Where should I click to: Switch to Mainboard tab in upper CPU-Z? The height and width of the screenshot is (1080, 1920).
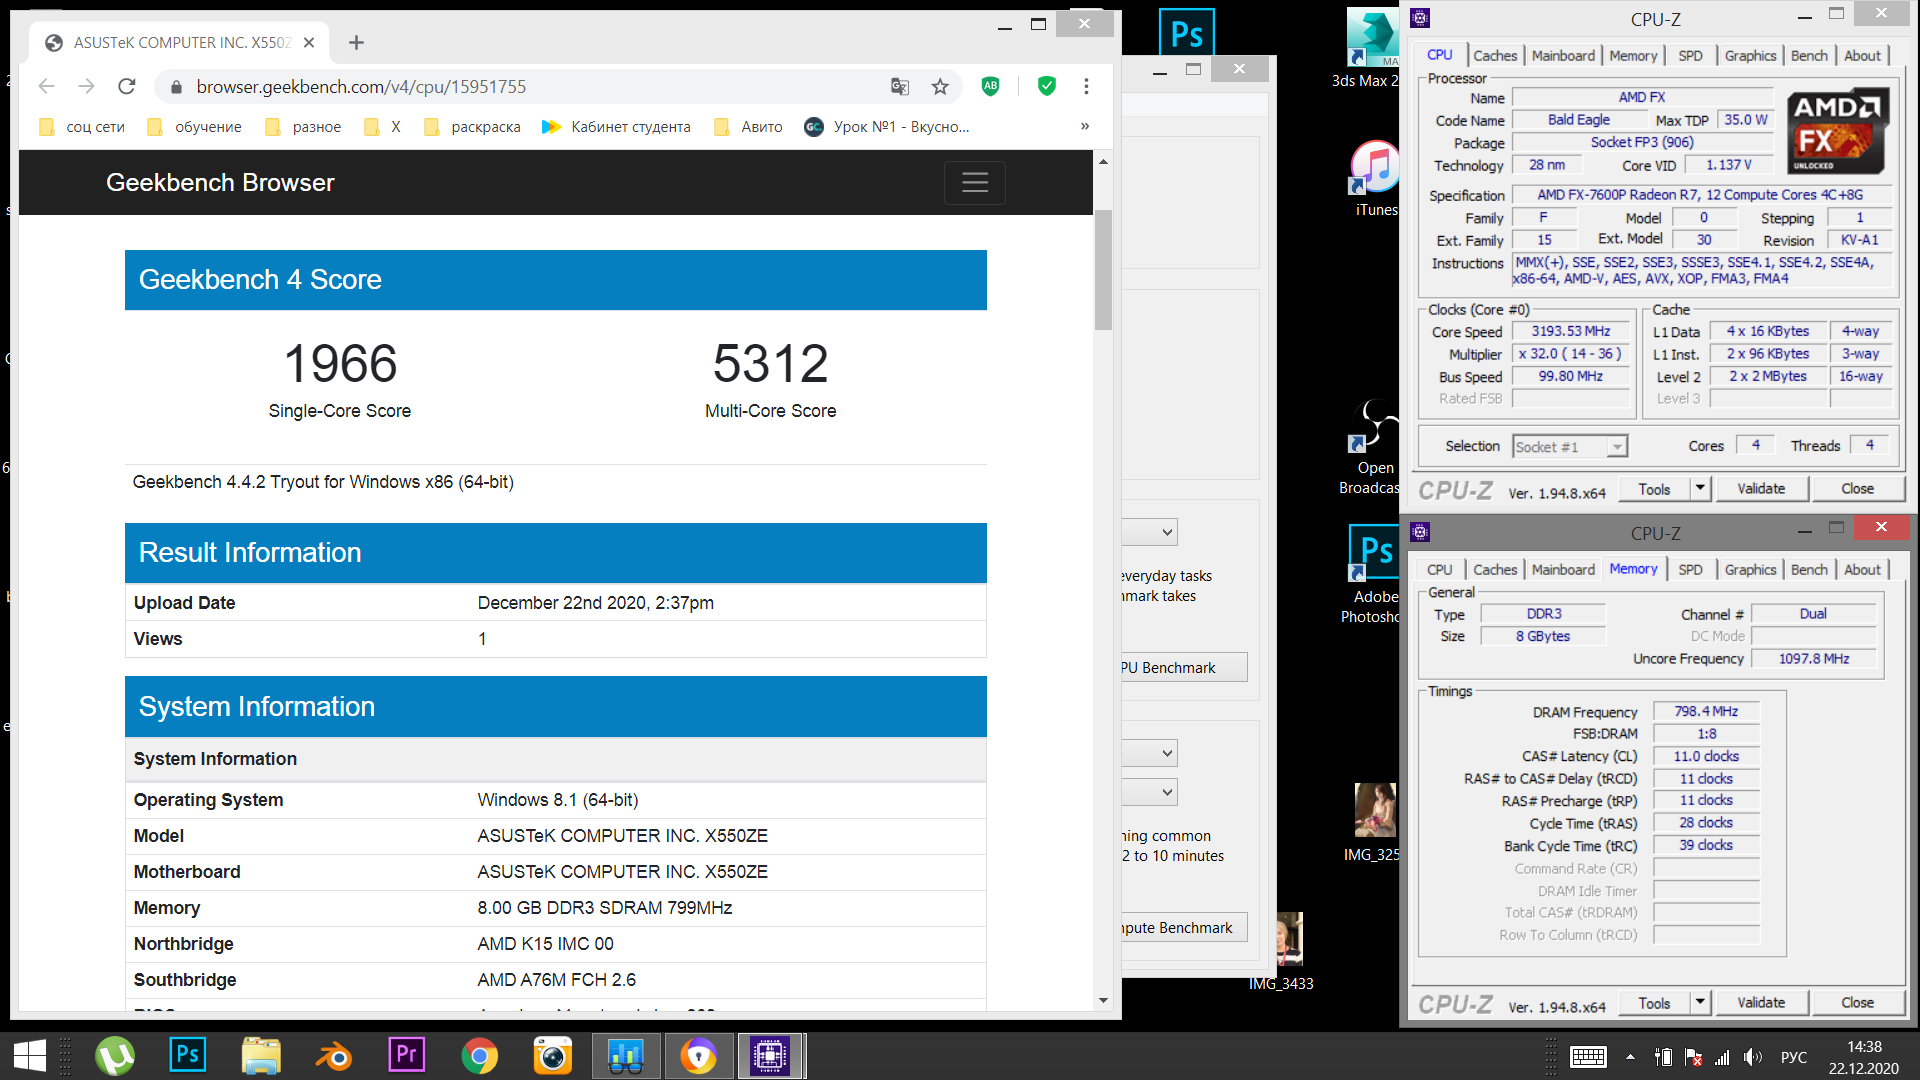point(1563,56)
